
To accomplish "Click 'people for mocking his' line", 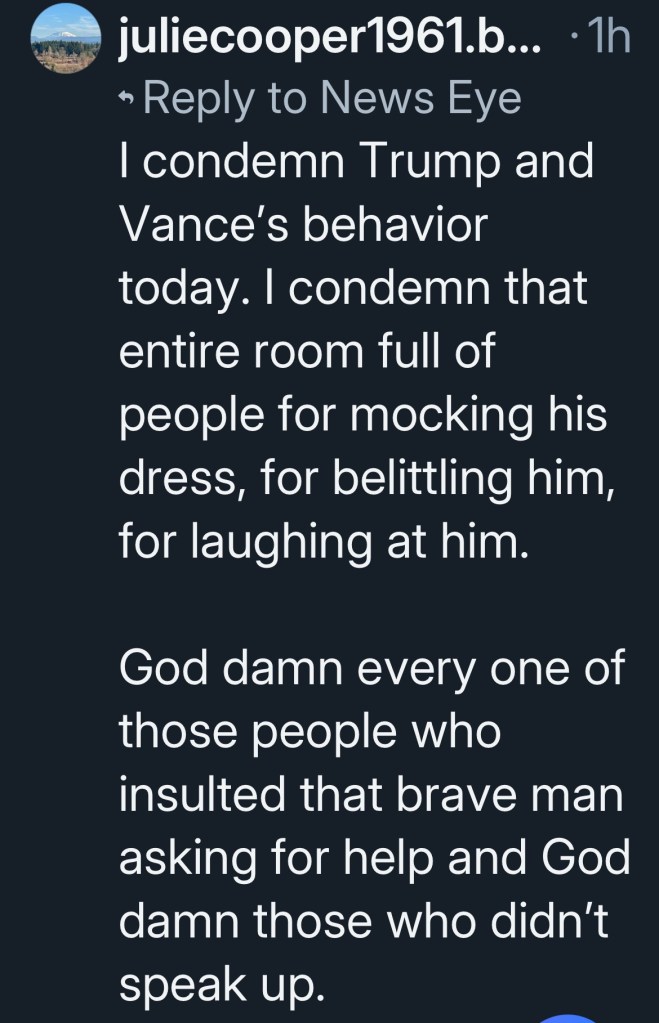I will pyautogui.click(x=363, y=416).
